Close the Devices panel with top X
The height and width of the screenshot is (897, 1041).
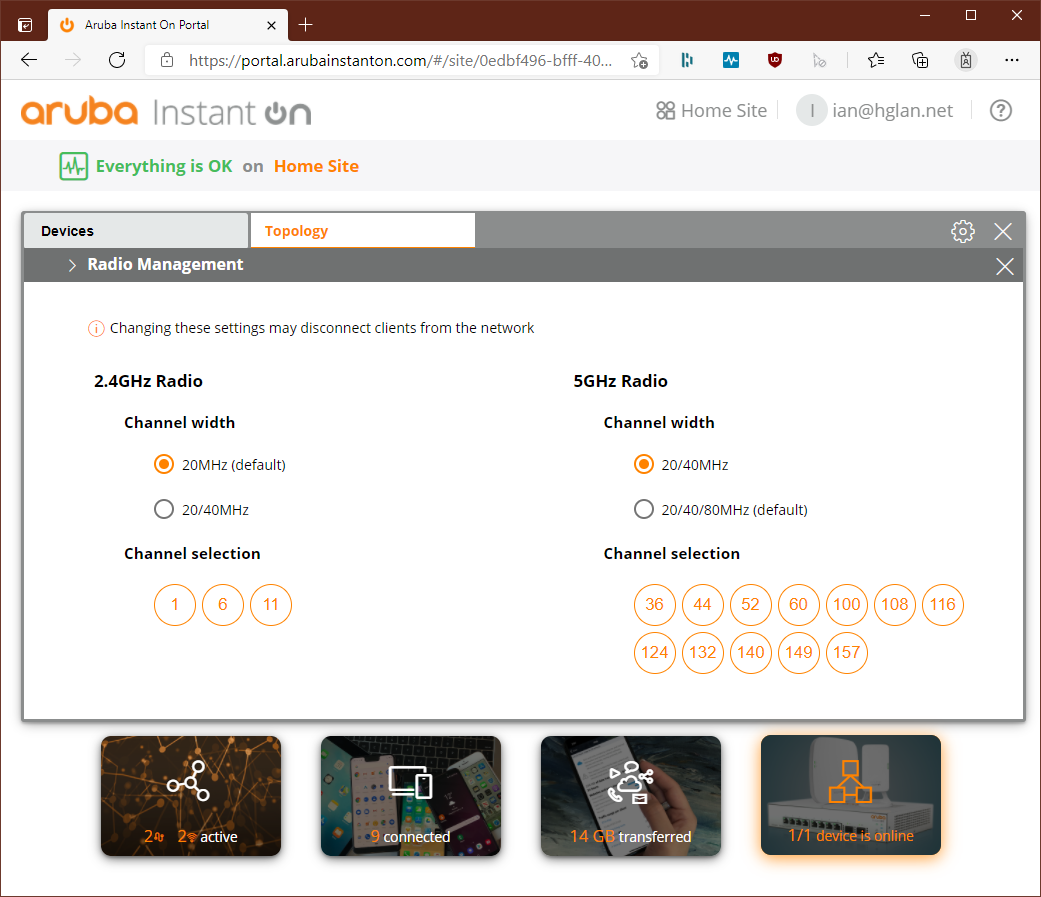pos(1002,231)
